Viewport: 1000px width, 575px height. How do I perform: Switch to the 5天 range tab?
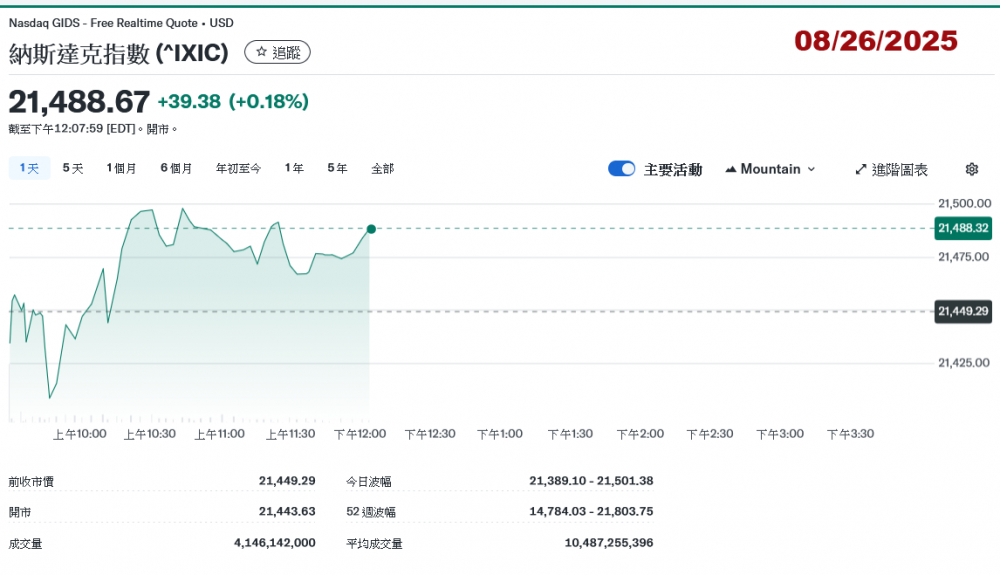click(73, 168)
